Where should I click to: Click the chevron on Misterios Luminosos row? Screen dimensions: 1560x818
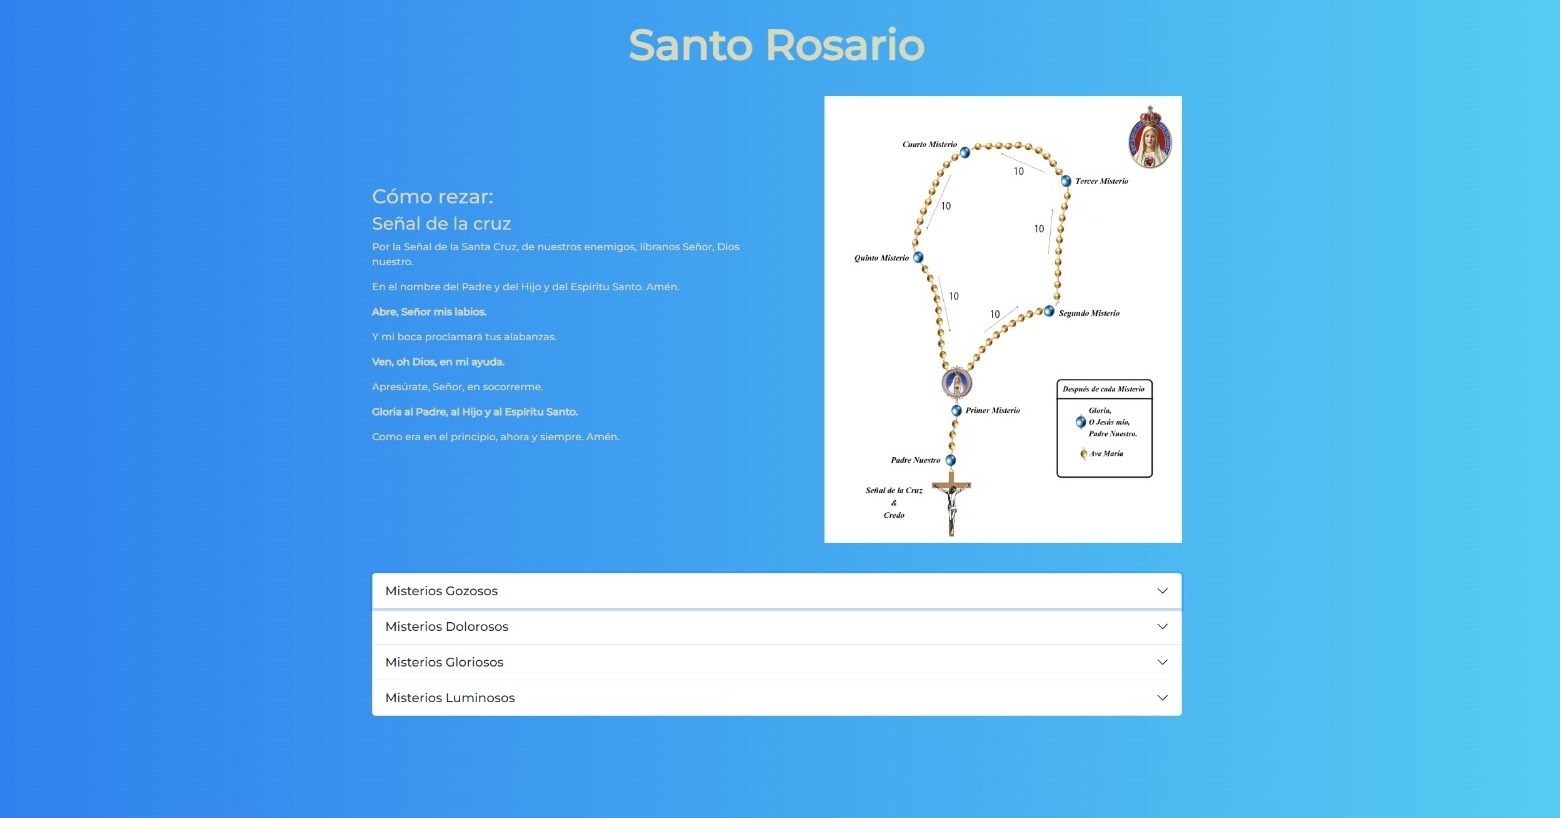(1162, 698)
